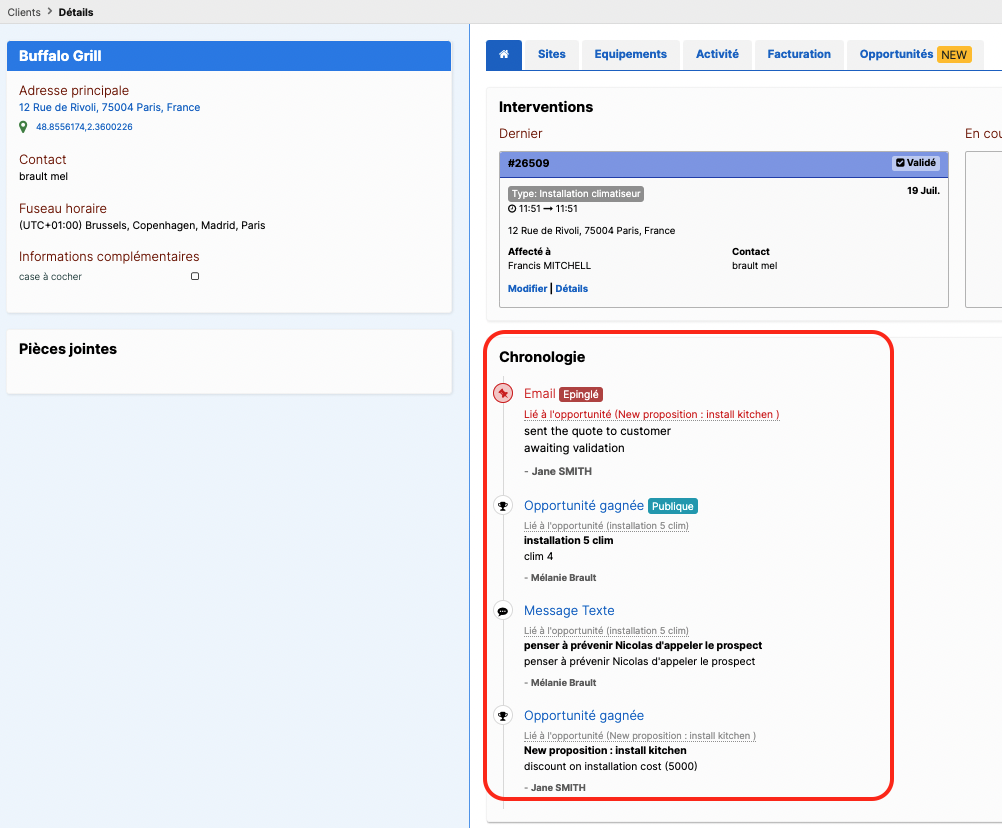This screenshot has width=1002, height=828.
Task: Click Modifier on intervention #26509
Action: point(527,289)
